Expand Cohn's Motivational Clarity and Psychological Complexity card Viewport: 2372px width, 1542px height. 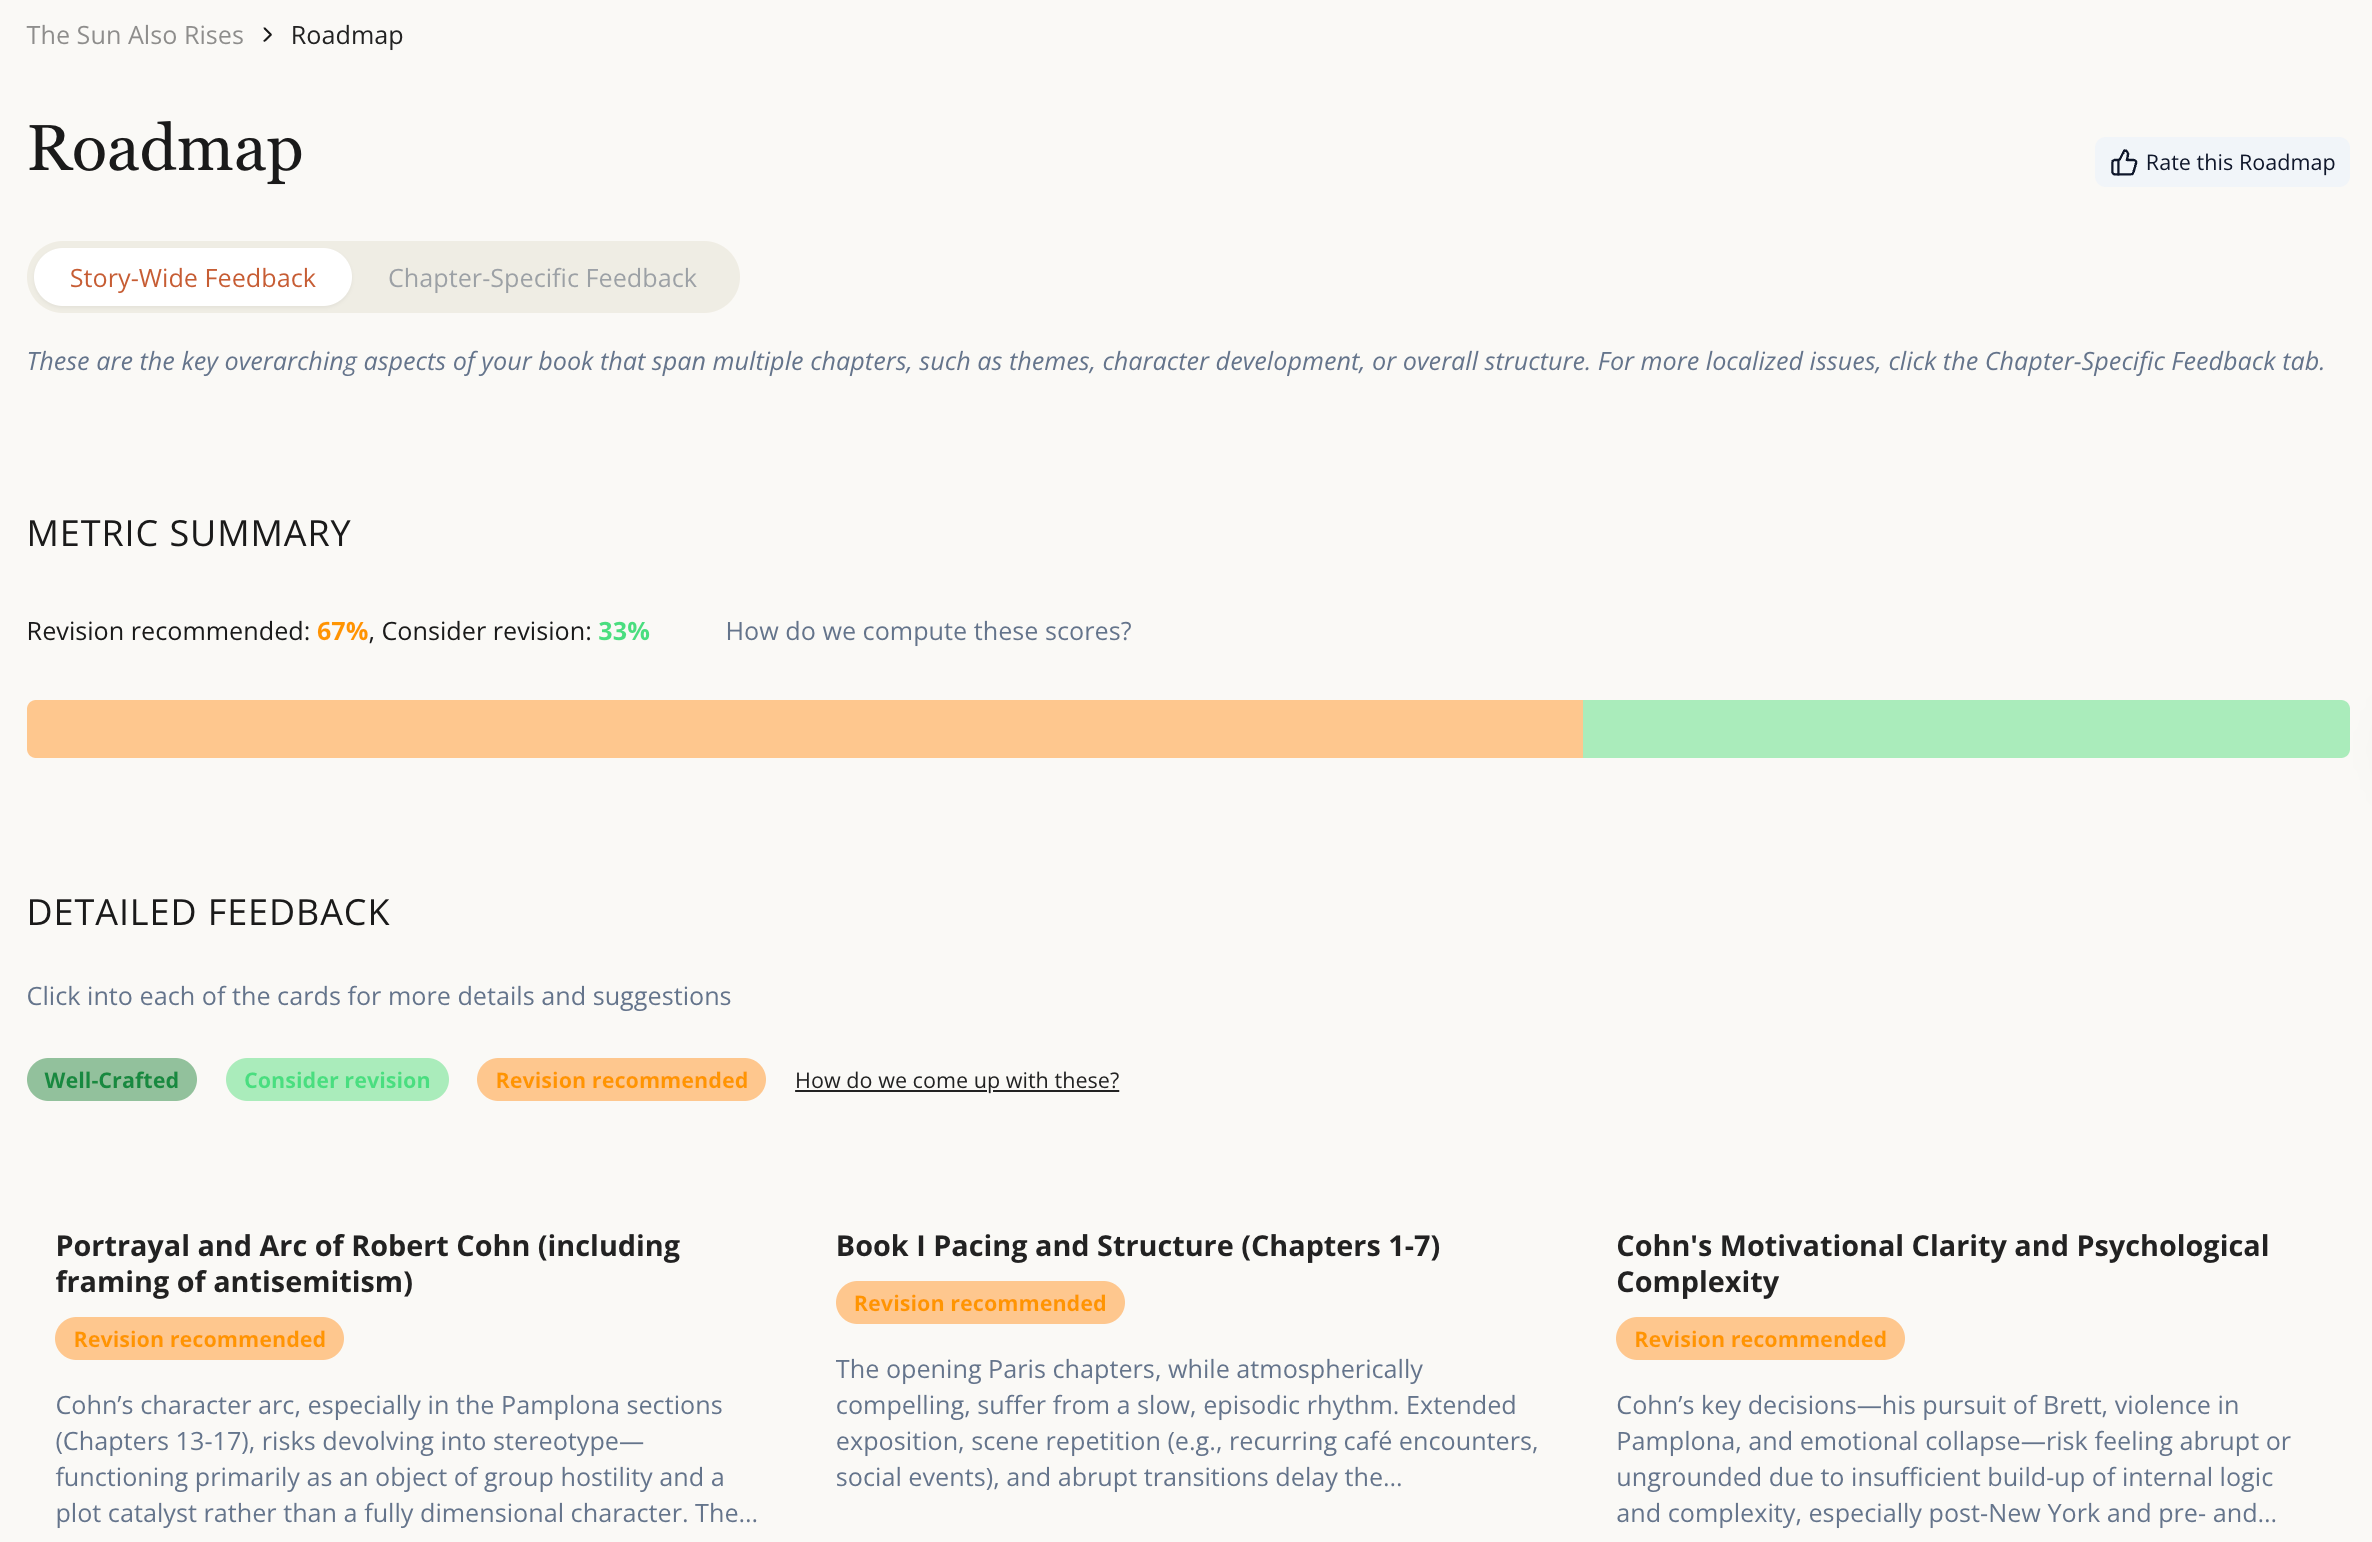click(x=1941, y=1263)
